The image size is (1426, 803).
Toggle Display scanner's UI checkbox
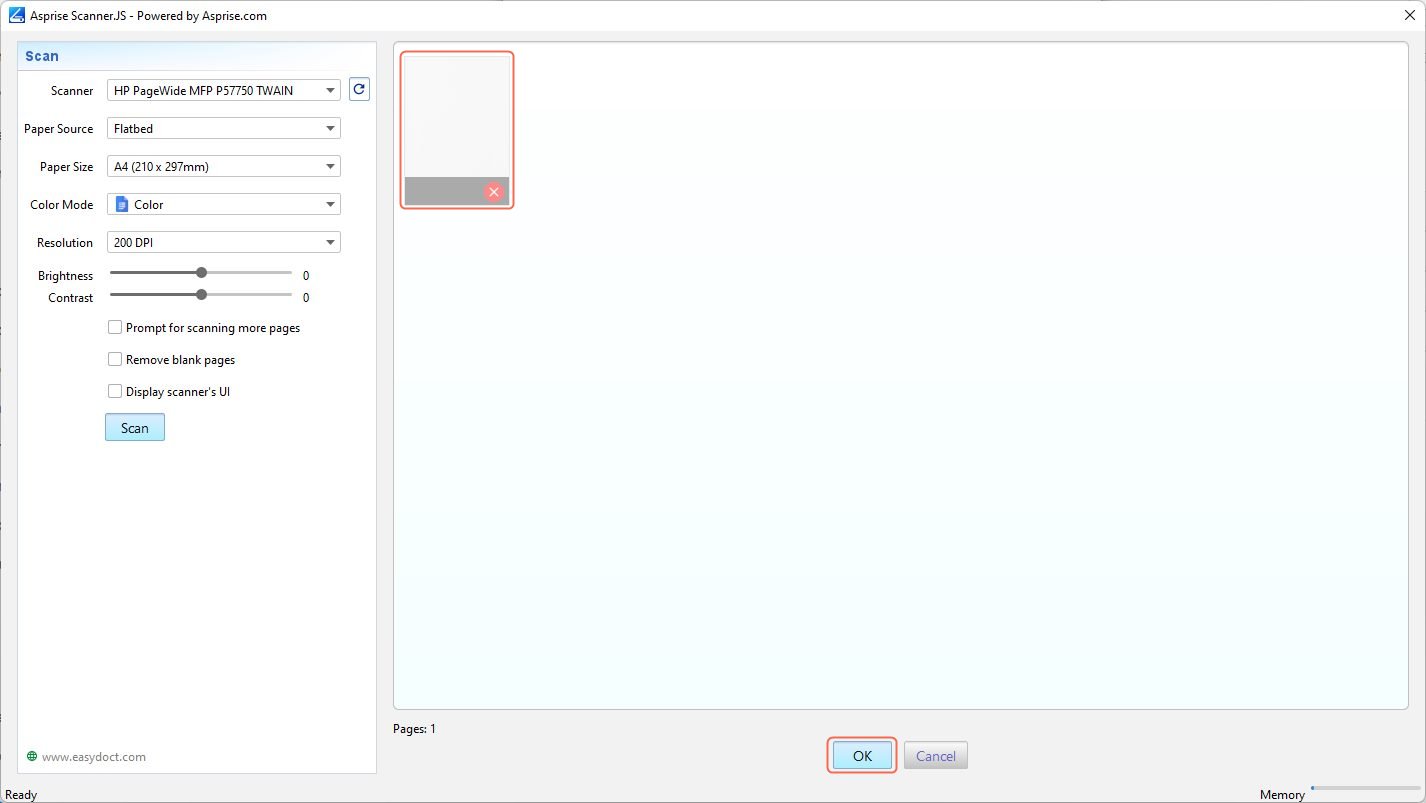pyautogui.click(x=115, y=392)
